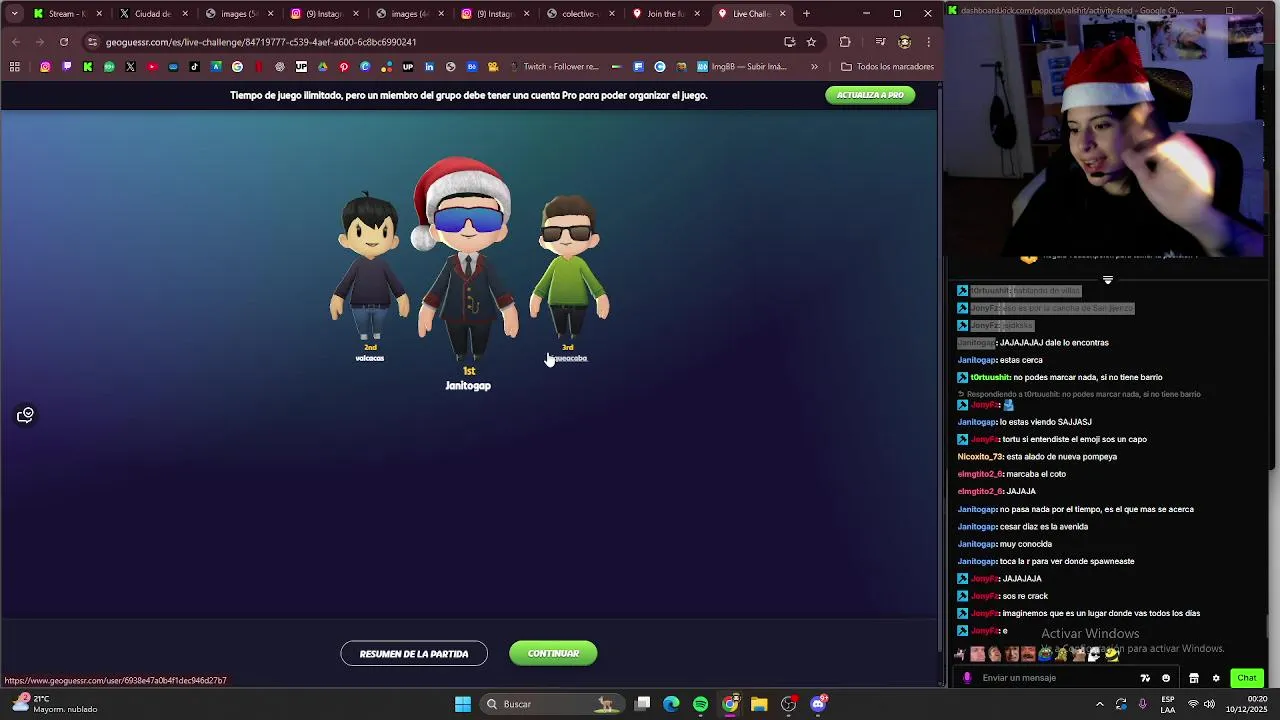The height and width of the screenshot is (720, 1280).
Task: Open Twitch Follower bookmark
Action: pos(553,67)
